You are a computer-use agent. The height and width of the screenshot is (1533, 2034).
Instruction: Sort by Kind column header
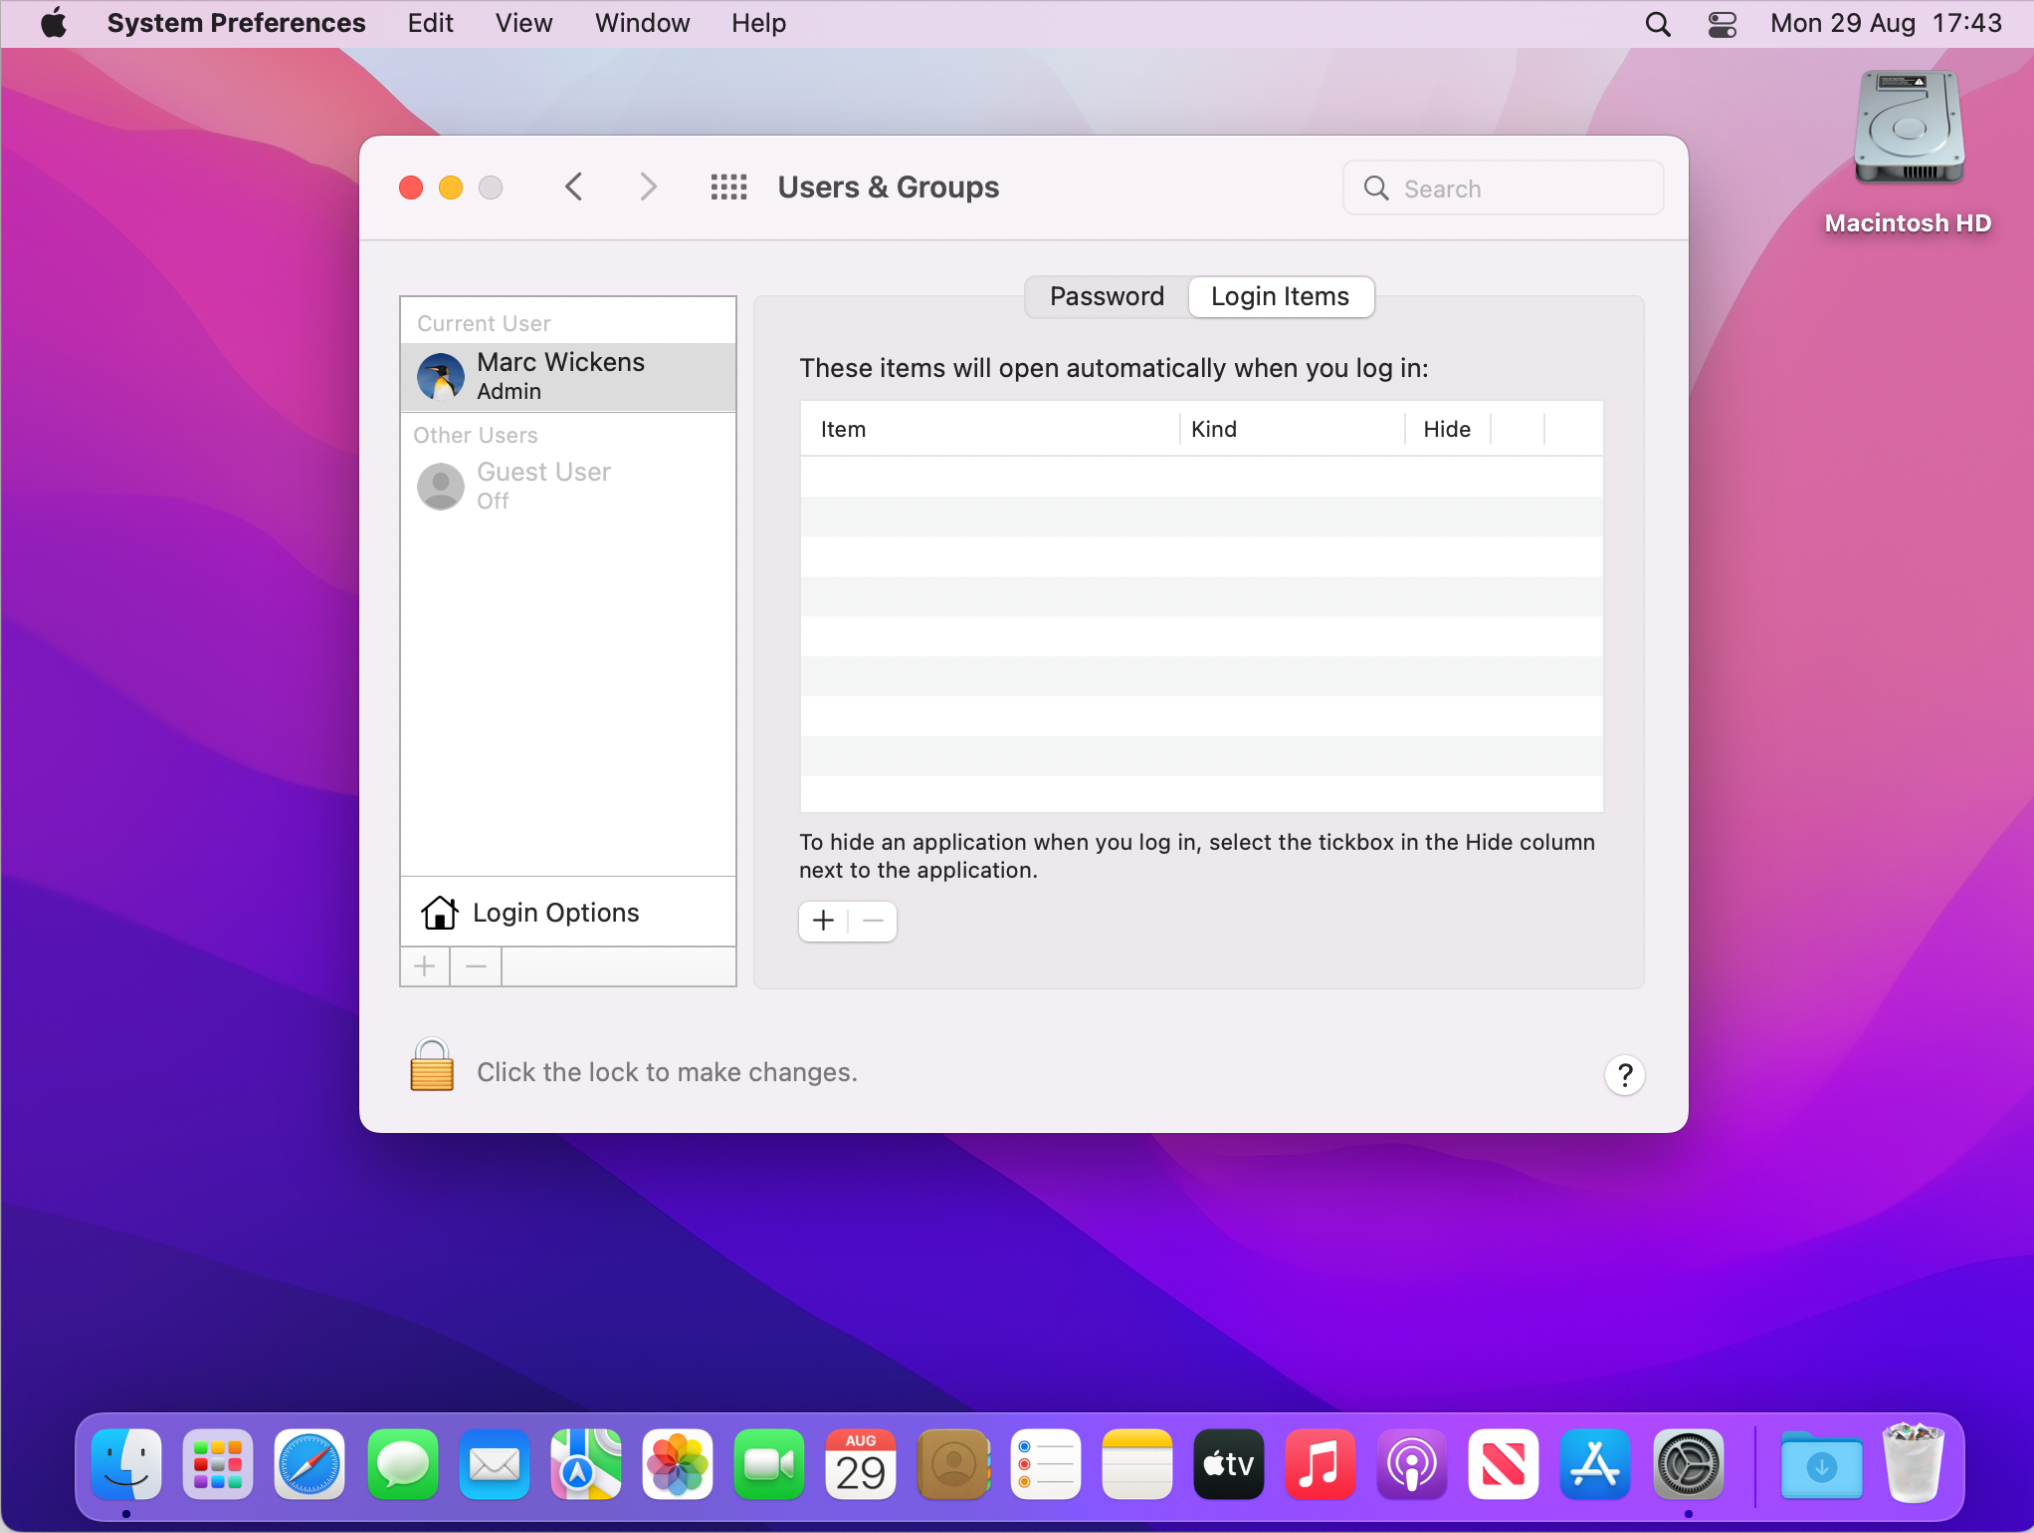(x=1293, y=429)
